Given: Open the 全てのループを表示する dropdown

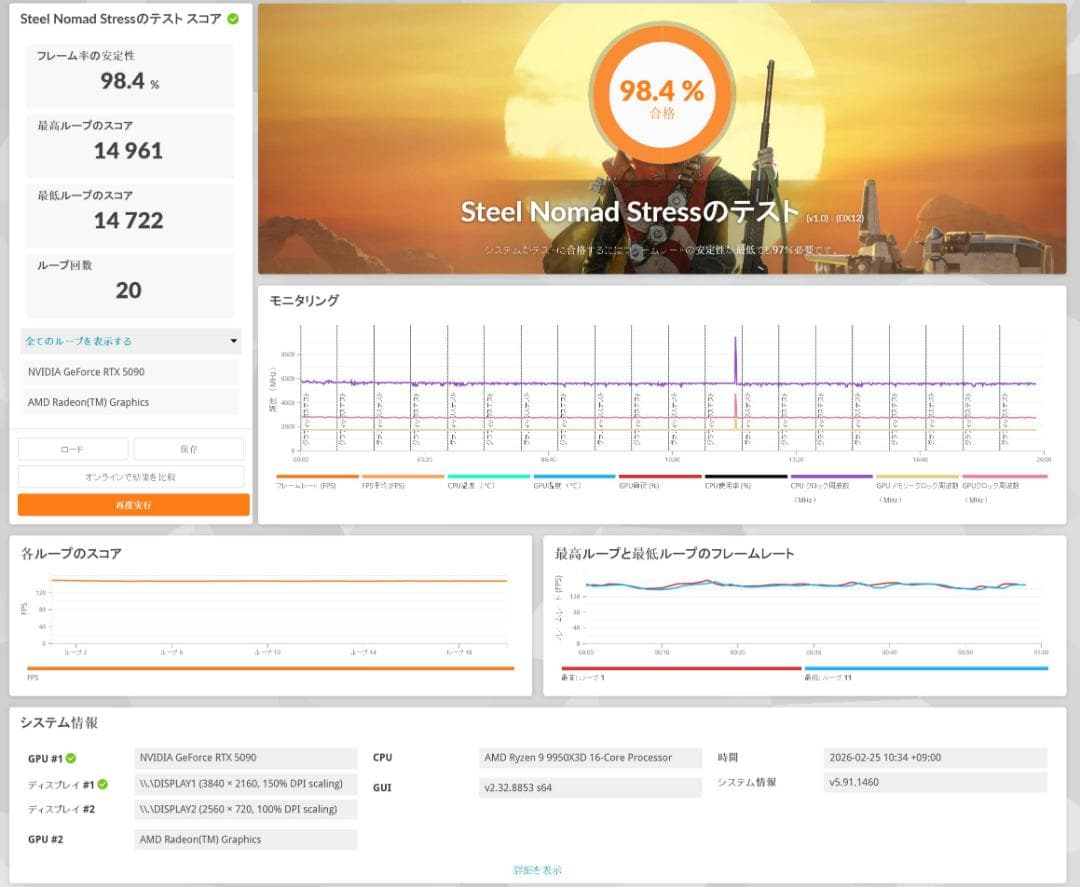Looking at the screenshot, I should click(130, 341).
